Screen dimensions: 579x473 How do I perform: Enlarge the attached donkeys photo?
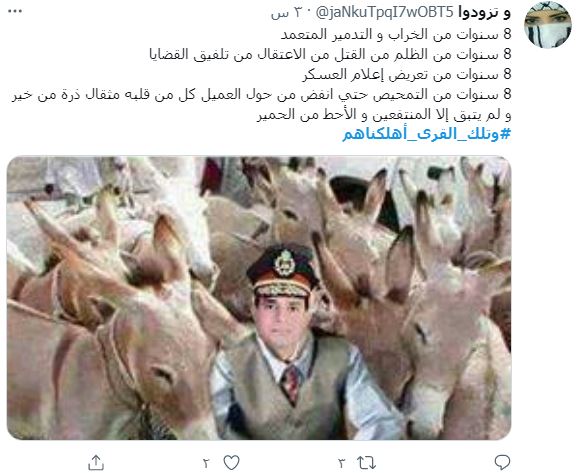[x=259, y=298]
